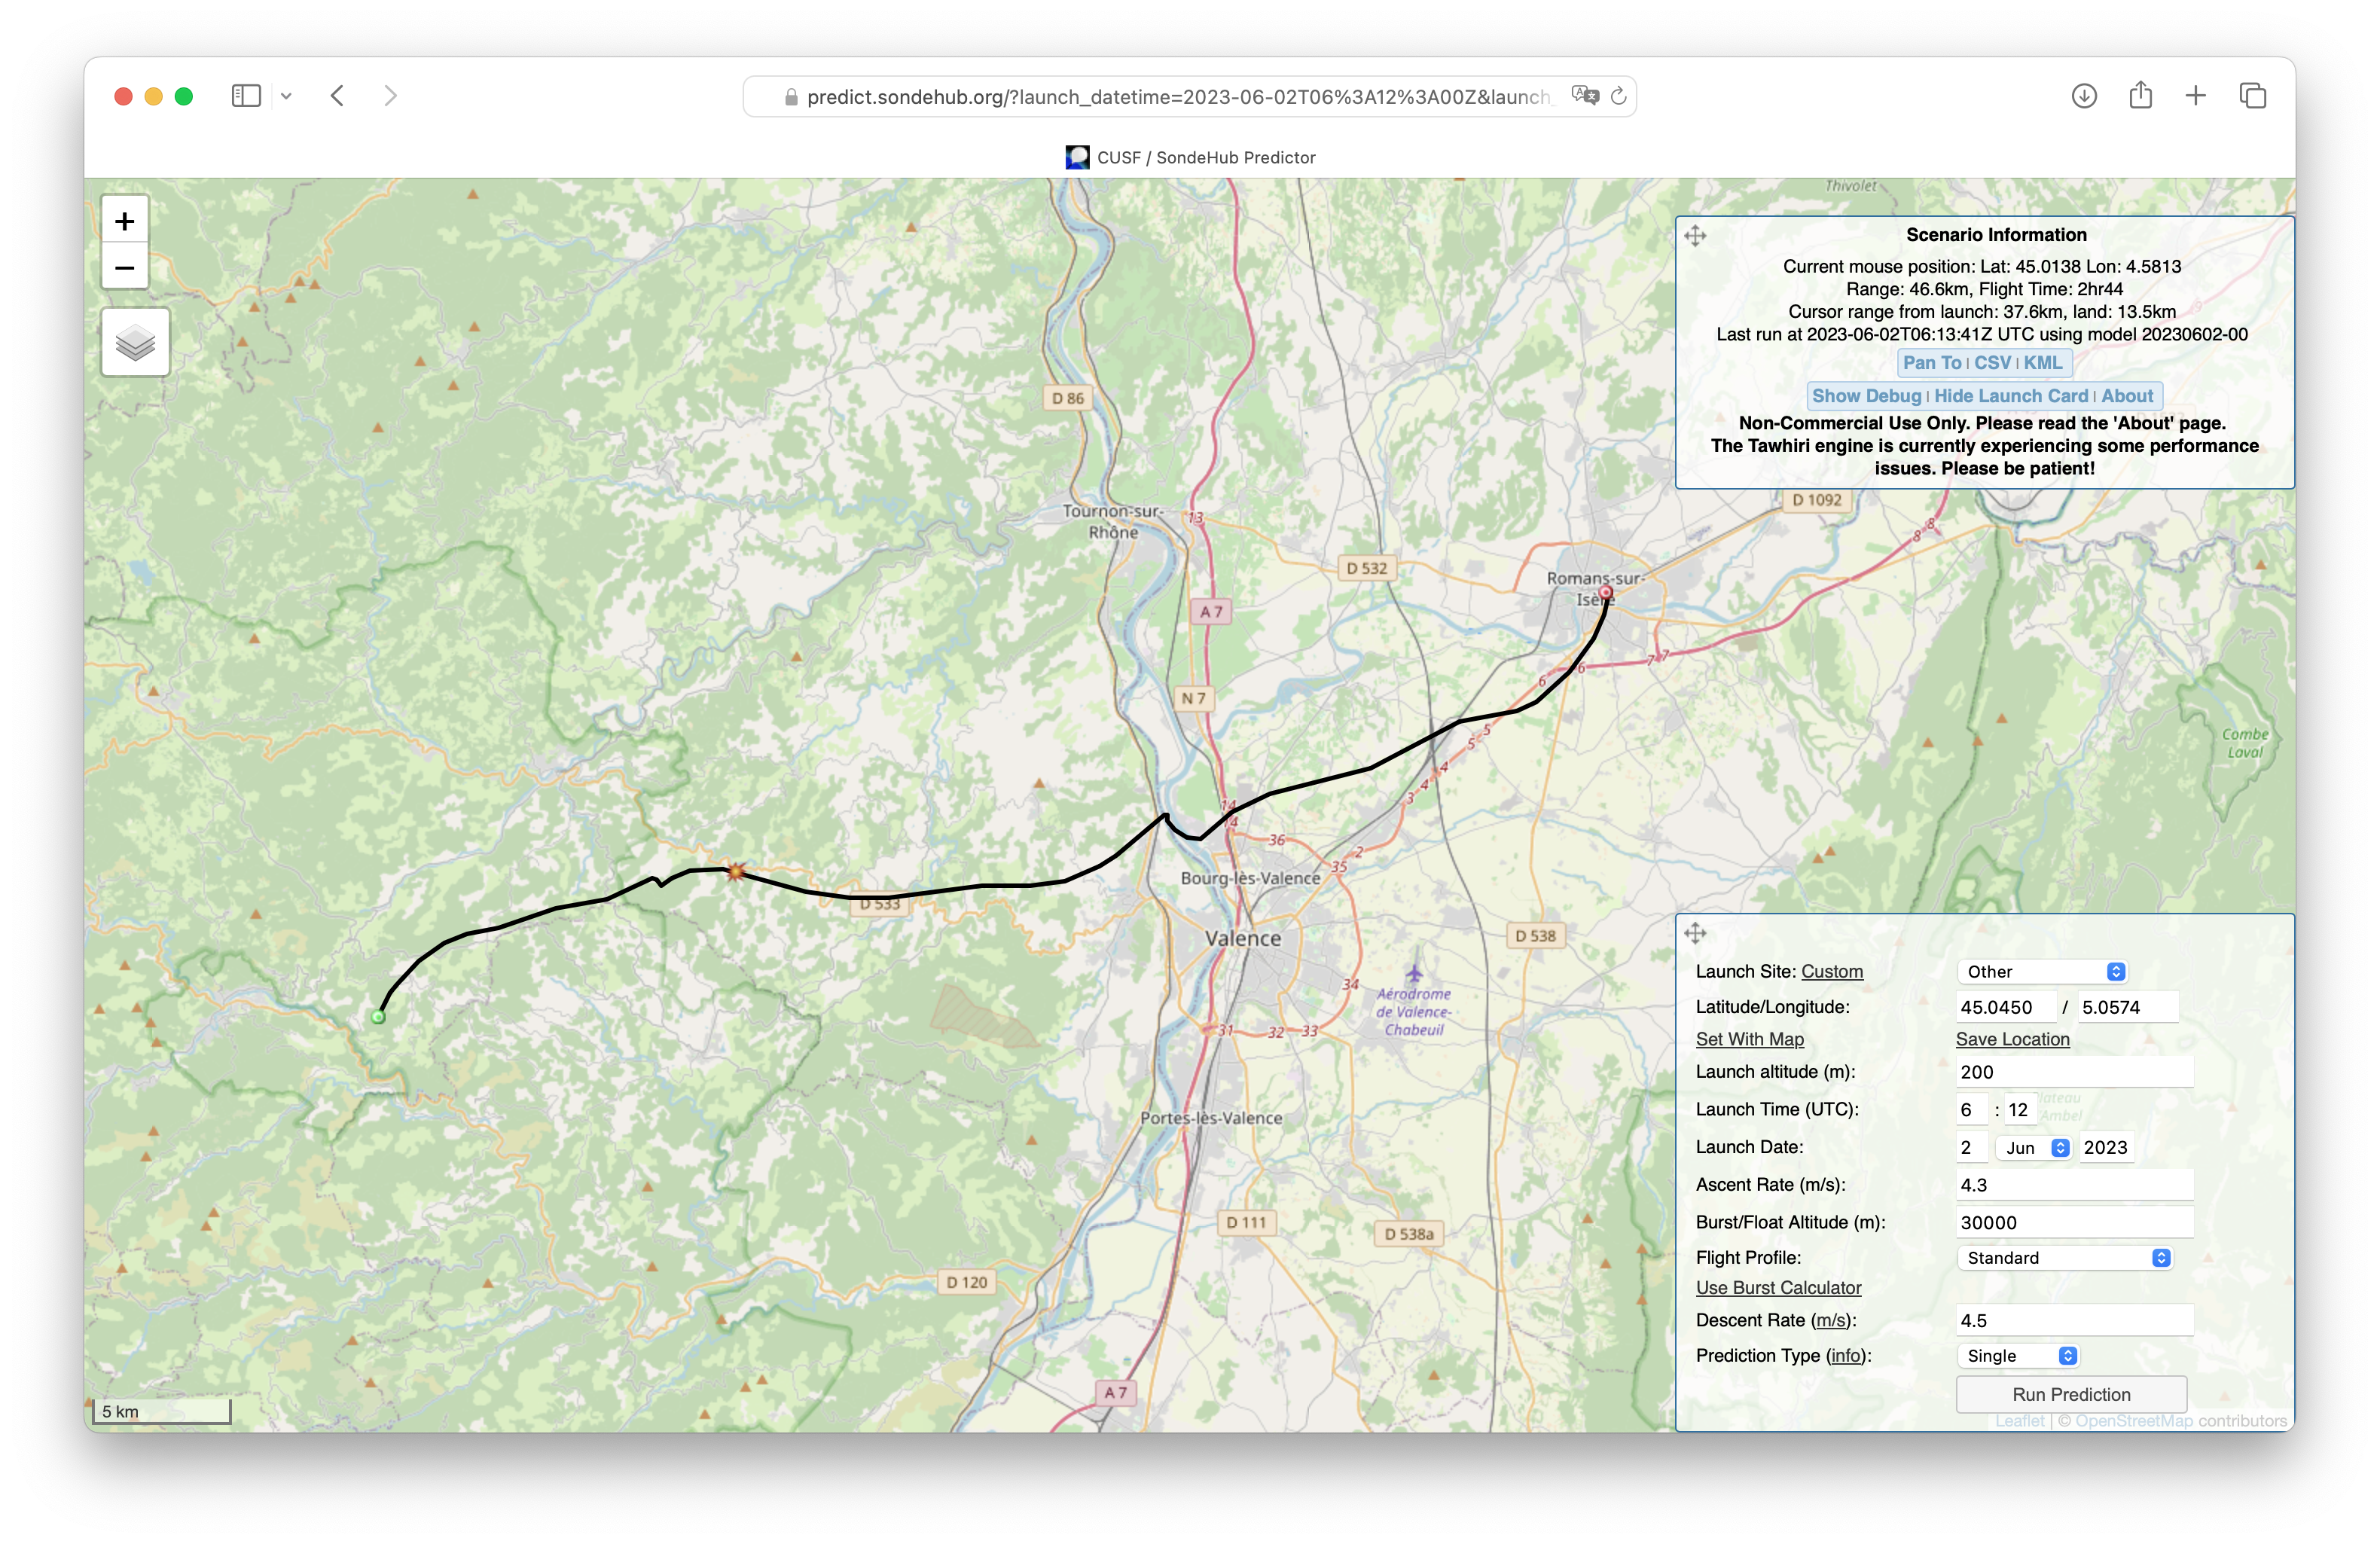
Task: Click Set With Map
Action: (1749, 1039)
